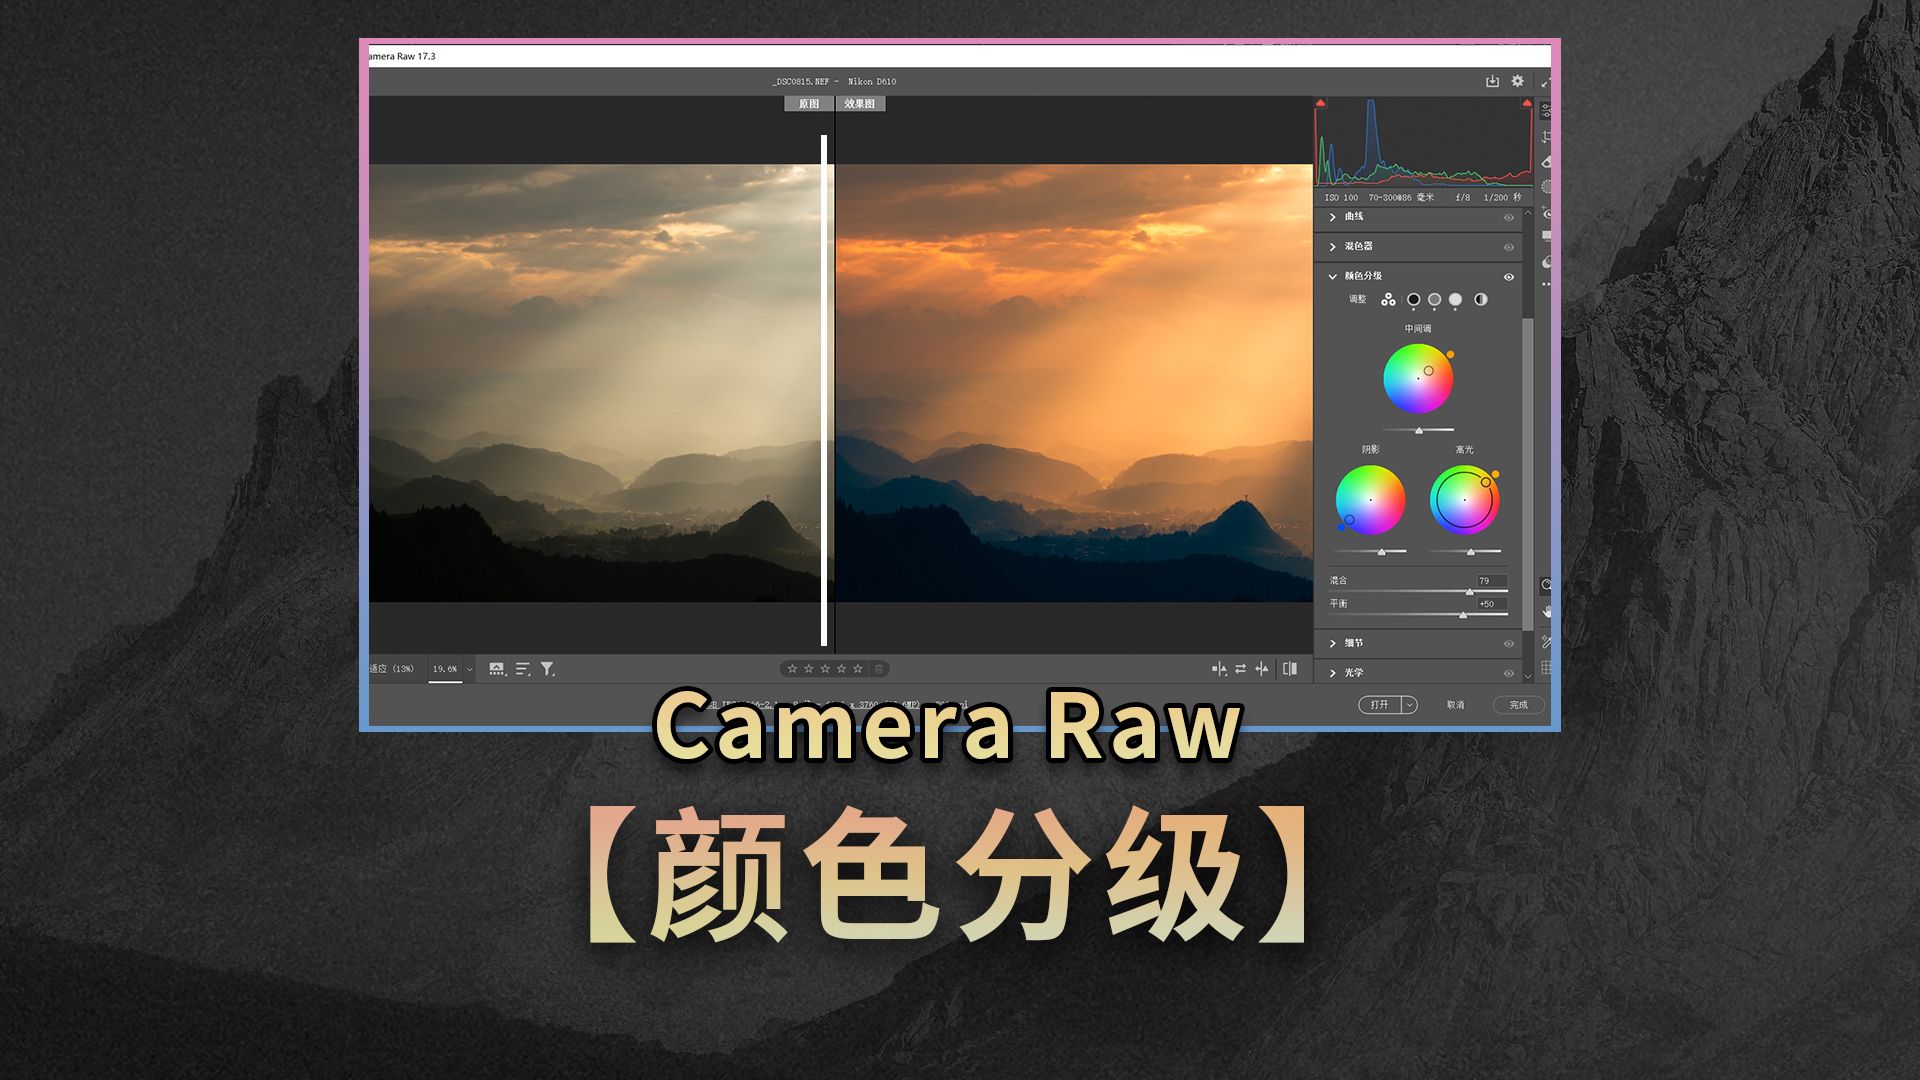The height and width of the screenshot is (1080, 1920).
Task: Toggle 光学 panel visibility eye
Action: click(1509, 674)
